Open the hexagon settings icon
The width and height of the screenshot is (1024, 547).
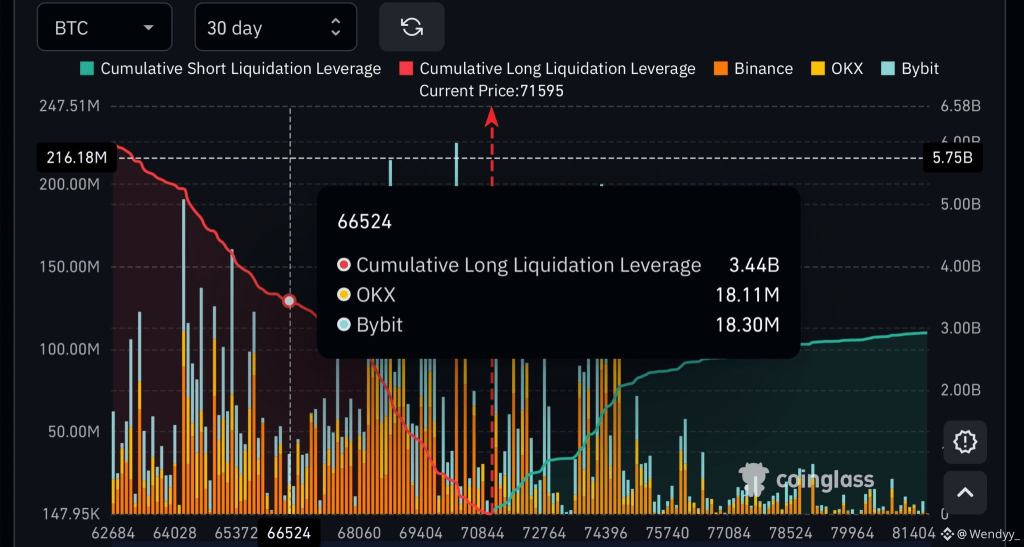[965, 441]
